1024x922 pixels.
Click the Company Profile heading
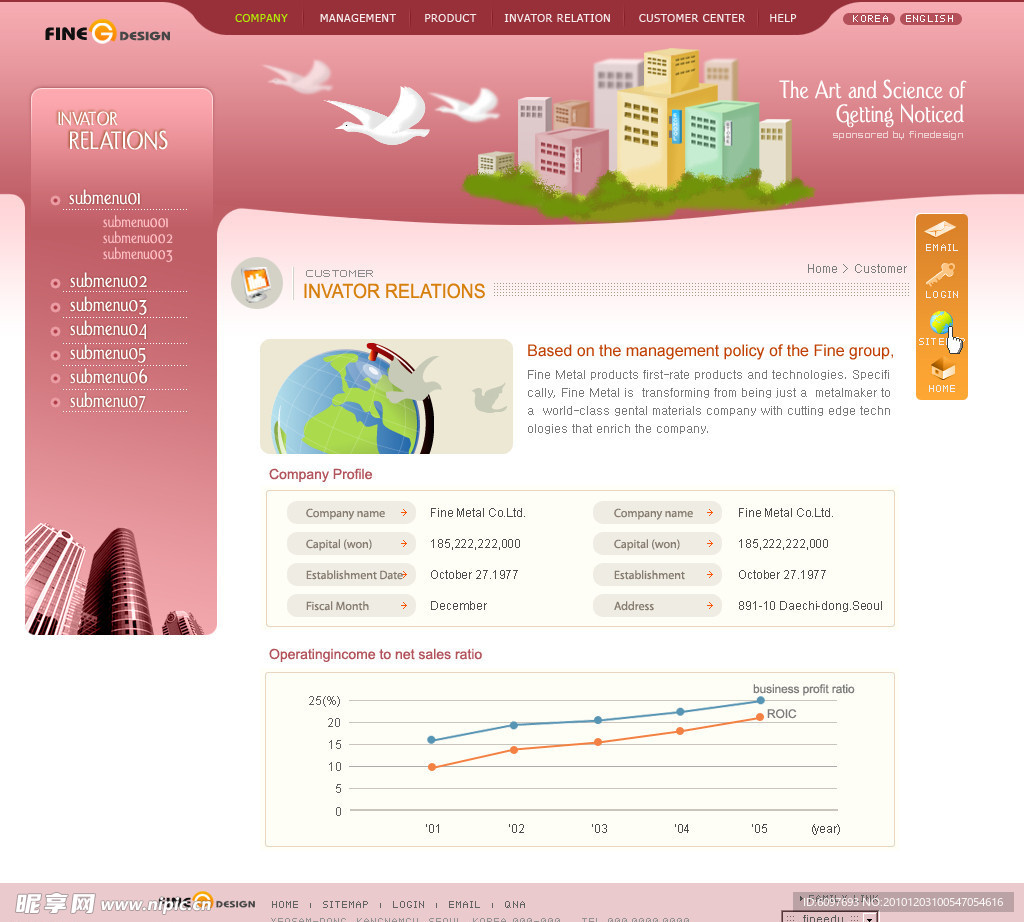point(321,474)
